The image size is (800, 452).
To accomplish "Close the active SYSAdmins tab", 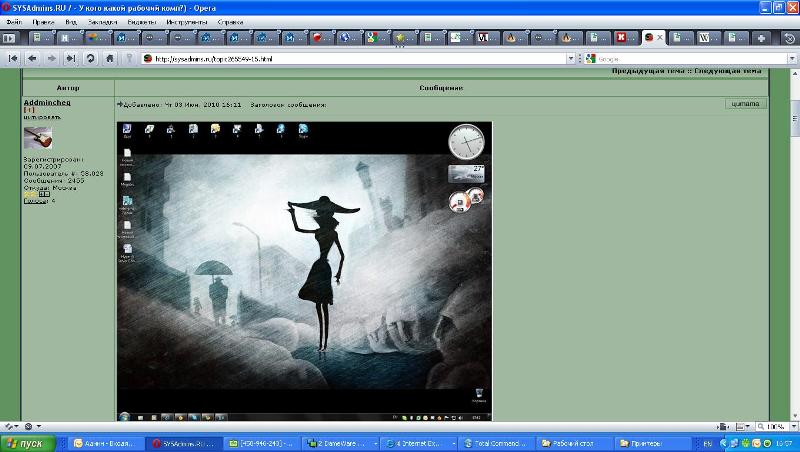I will 660,37.
